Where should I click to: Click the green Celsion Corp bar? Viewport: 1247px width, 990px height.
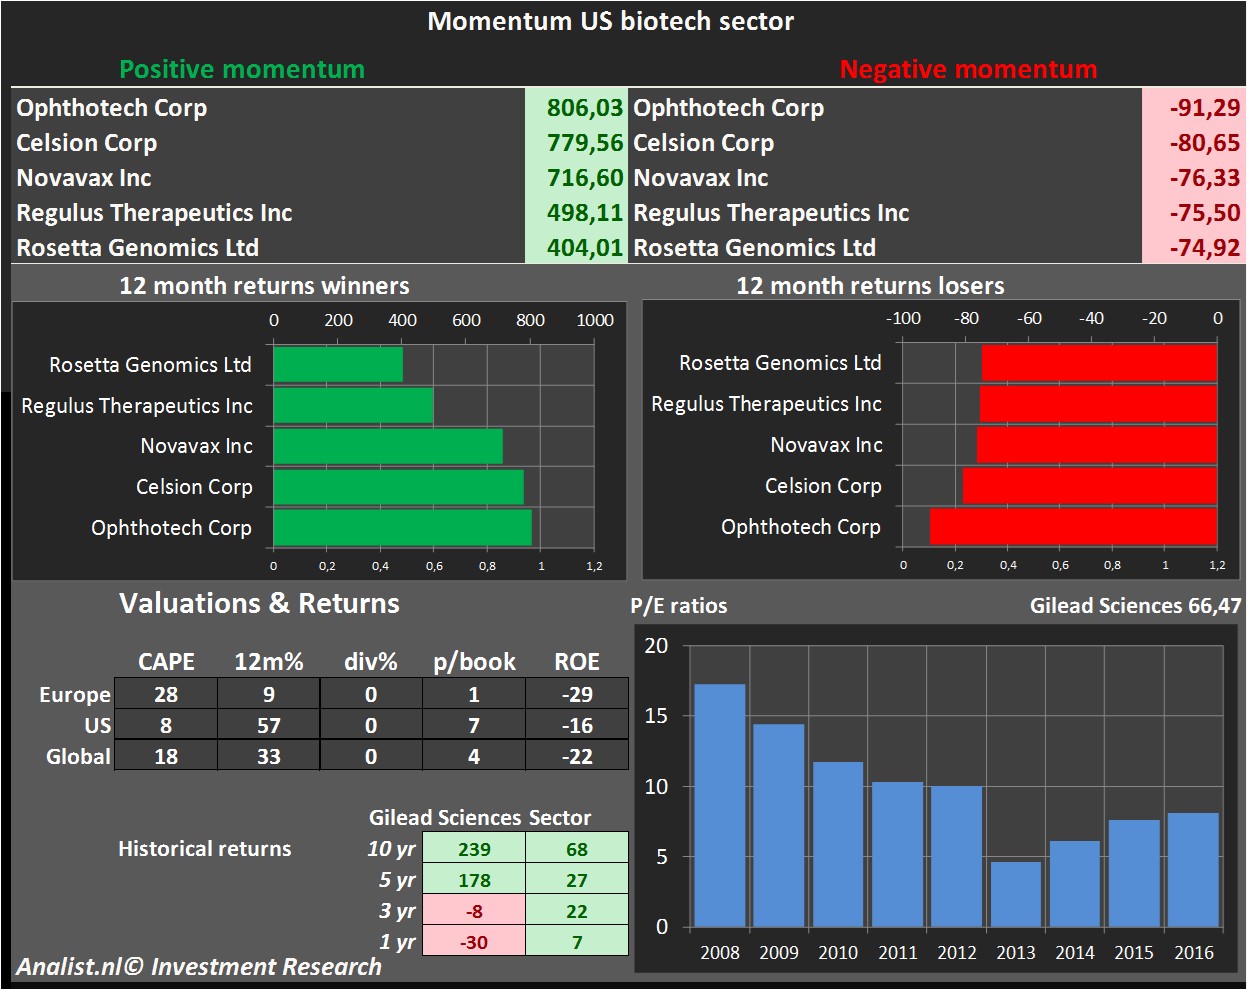[x=399, y=487]
